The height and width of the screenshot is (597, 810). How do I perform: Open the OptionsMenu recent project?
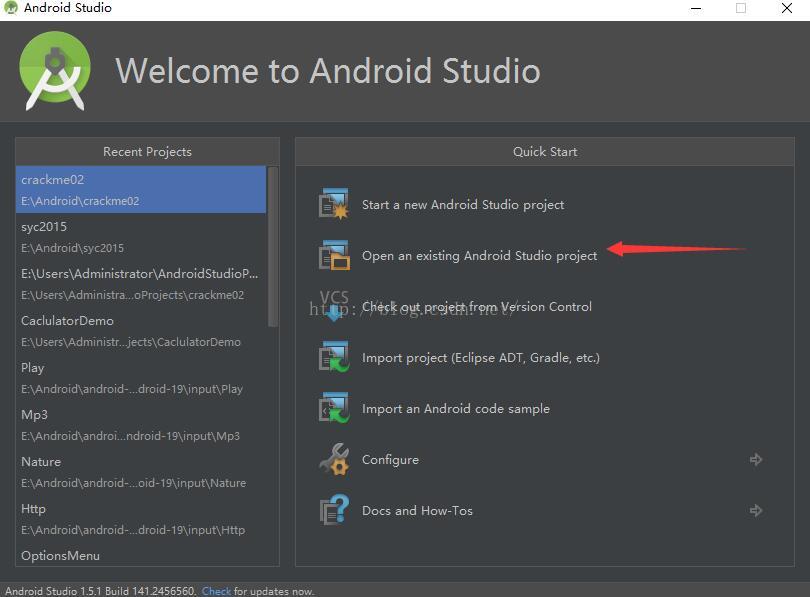[x=141, y=555]
